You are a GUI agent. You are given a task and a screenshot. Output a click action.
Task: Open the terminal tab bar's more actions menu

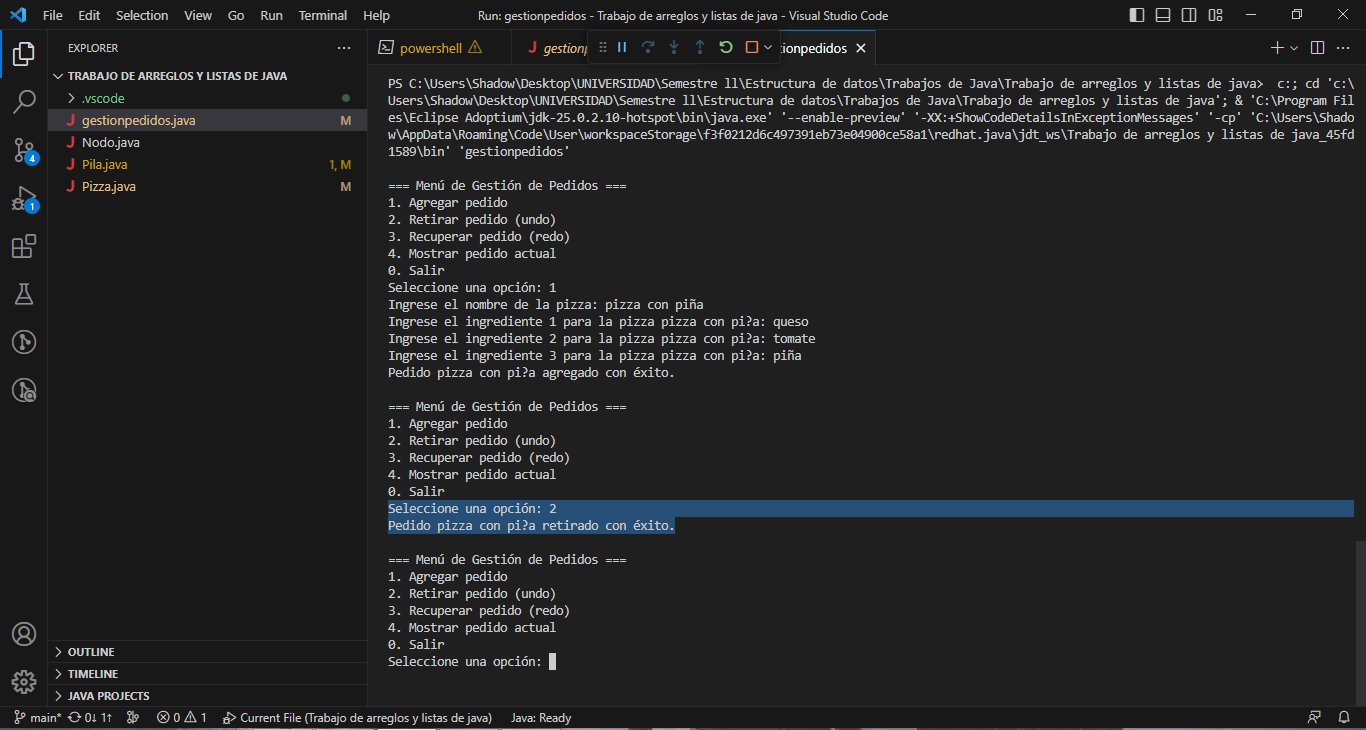[x=1344, y=48]
